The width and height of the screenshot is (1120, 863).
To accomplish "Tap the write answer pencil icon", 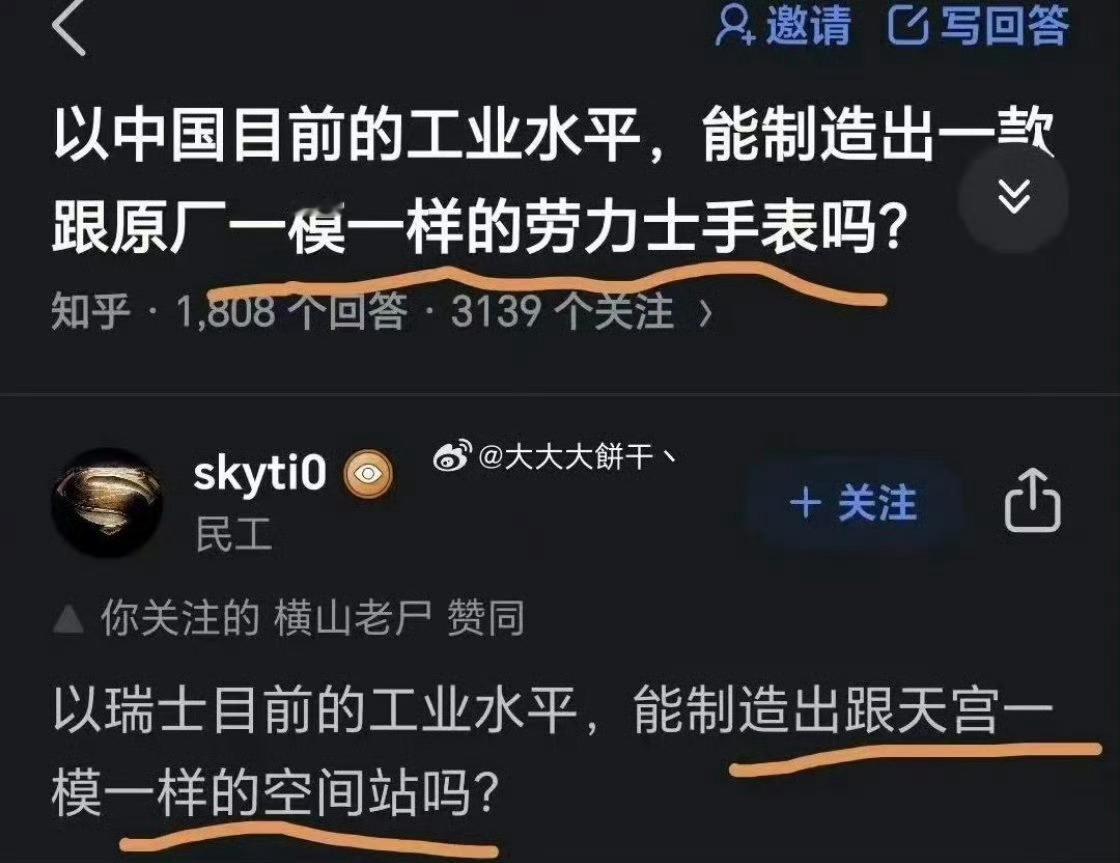I will (909, 25).
